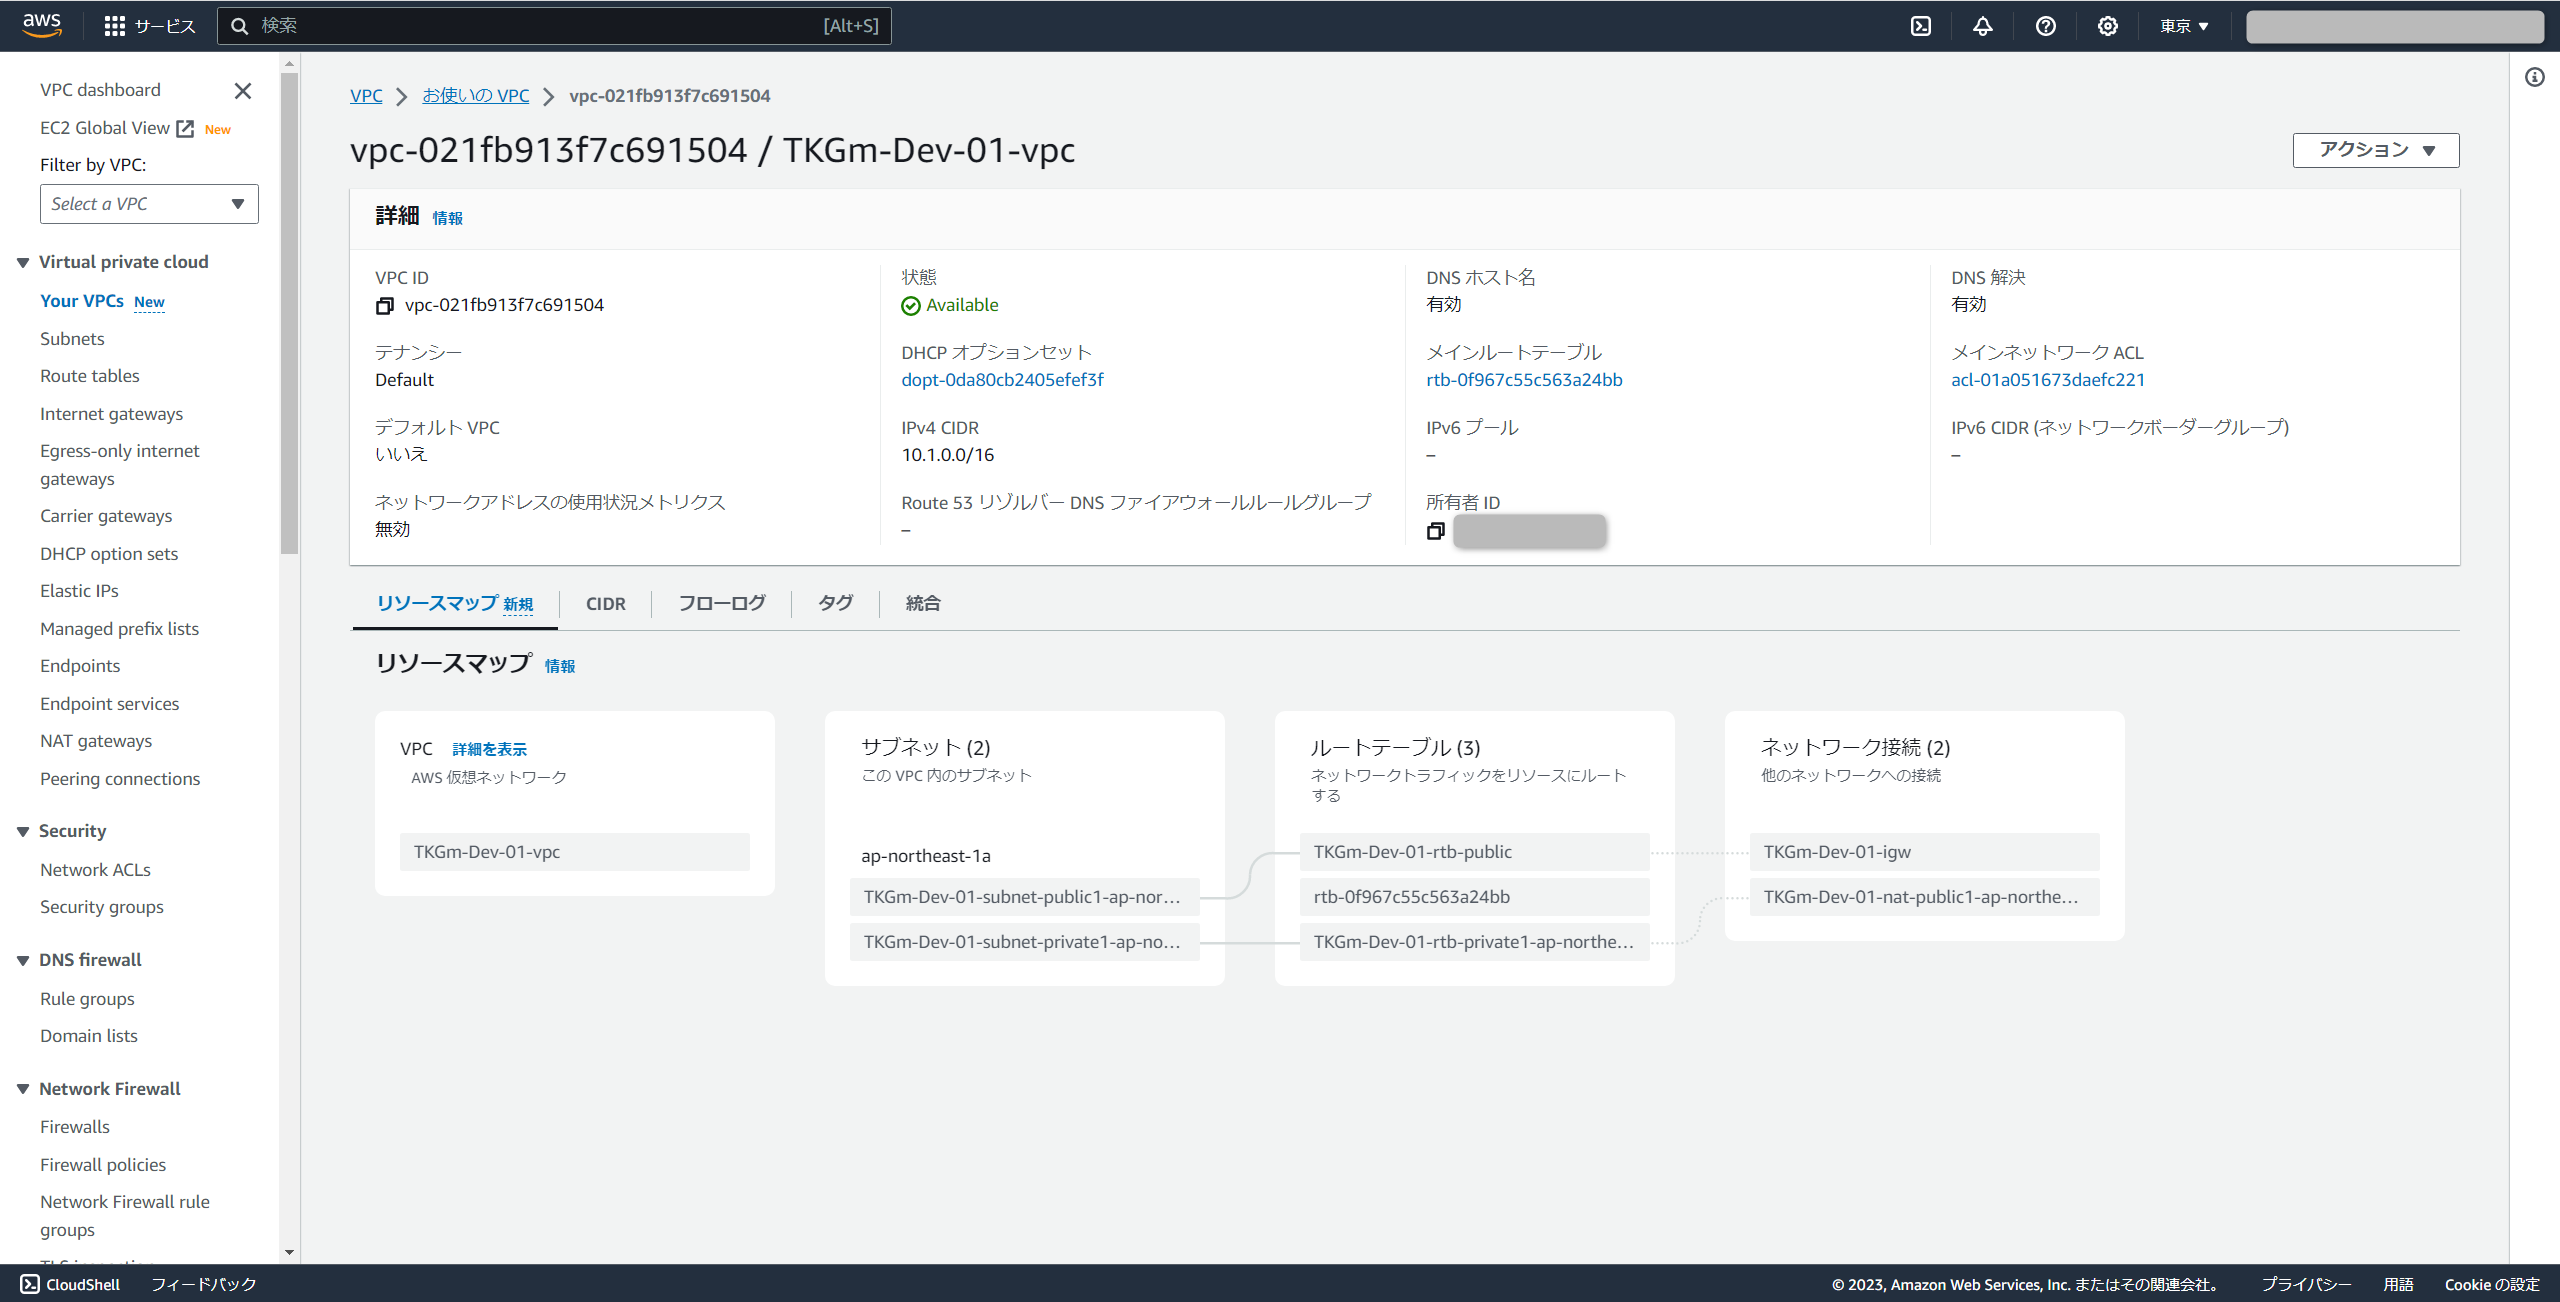Close the VPC sidebar navigation panel
The width and height of the screenshot is (2560, 1302).
tap(242, 91)
